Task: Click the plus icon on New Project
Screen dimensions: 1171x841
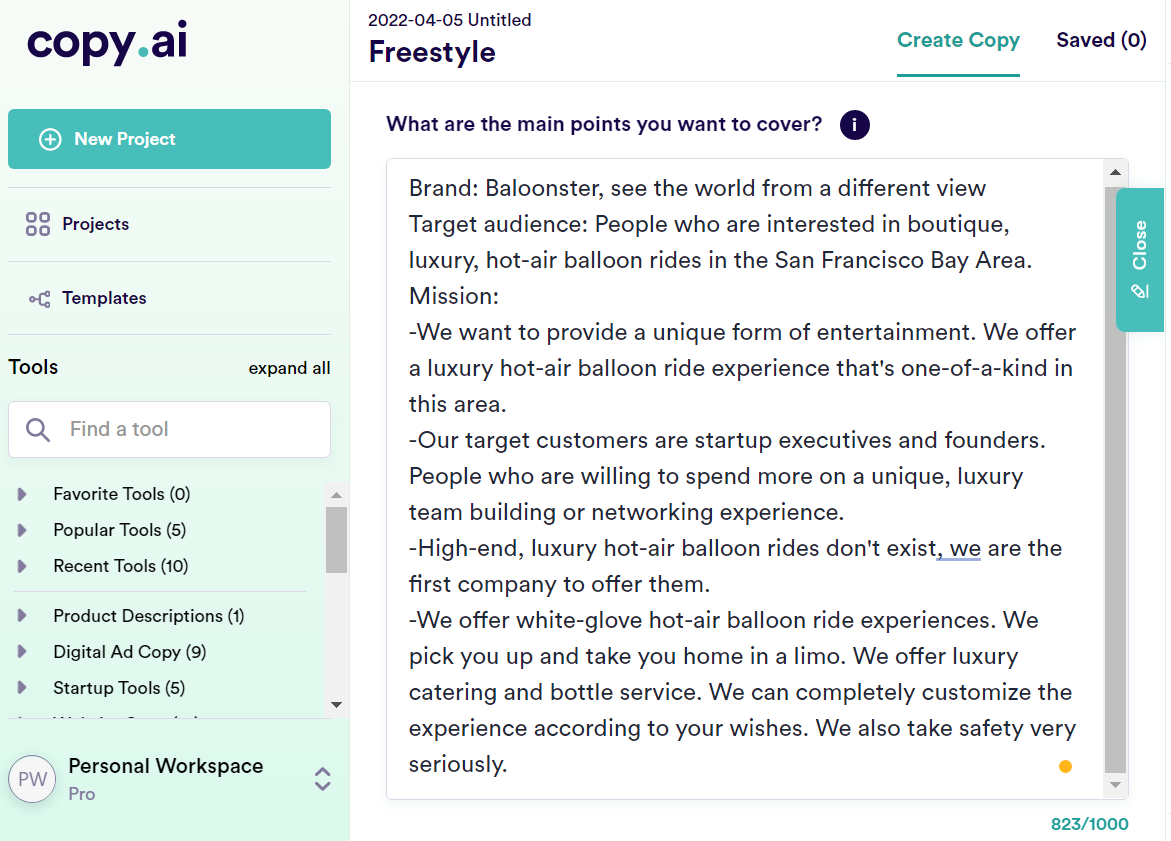Action: tap(50, 140)
